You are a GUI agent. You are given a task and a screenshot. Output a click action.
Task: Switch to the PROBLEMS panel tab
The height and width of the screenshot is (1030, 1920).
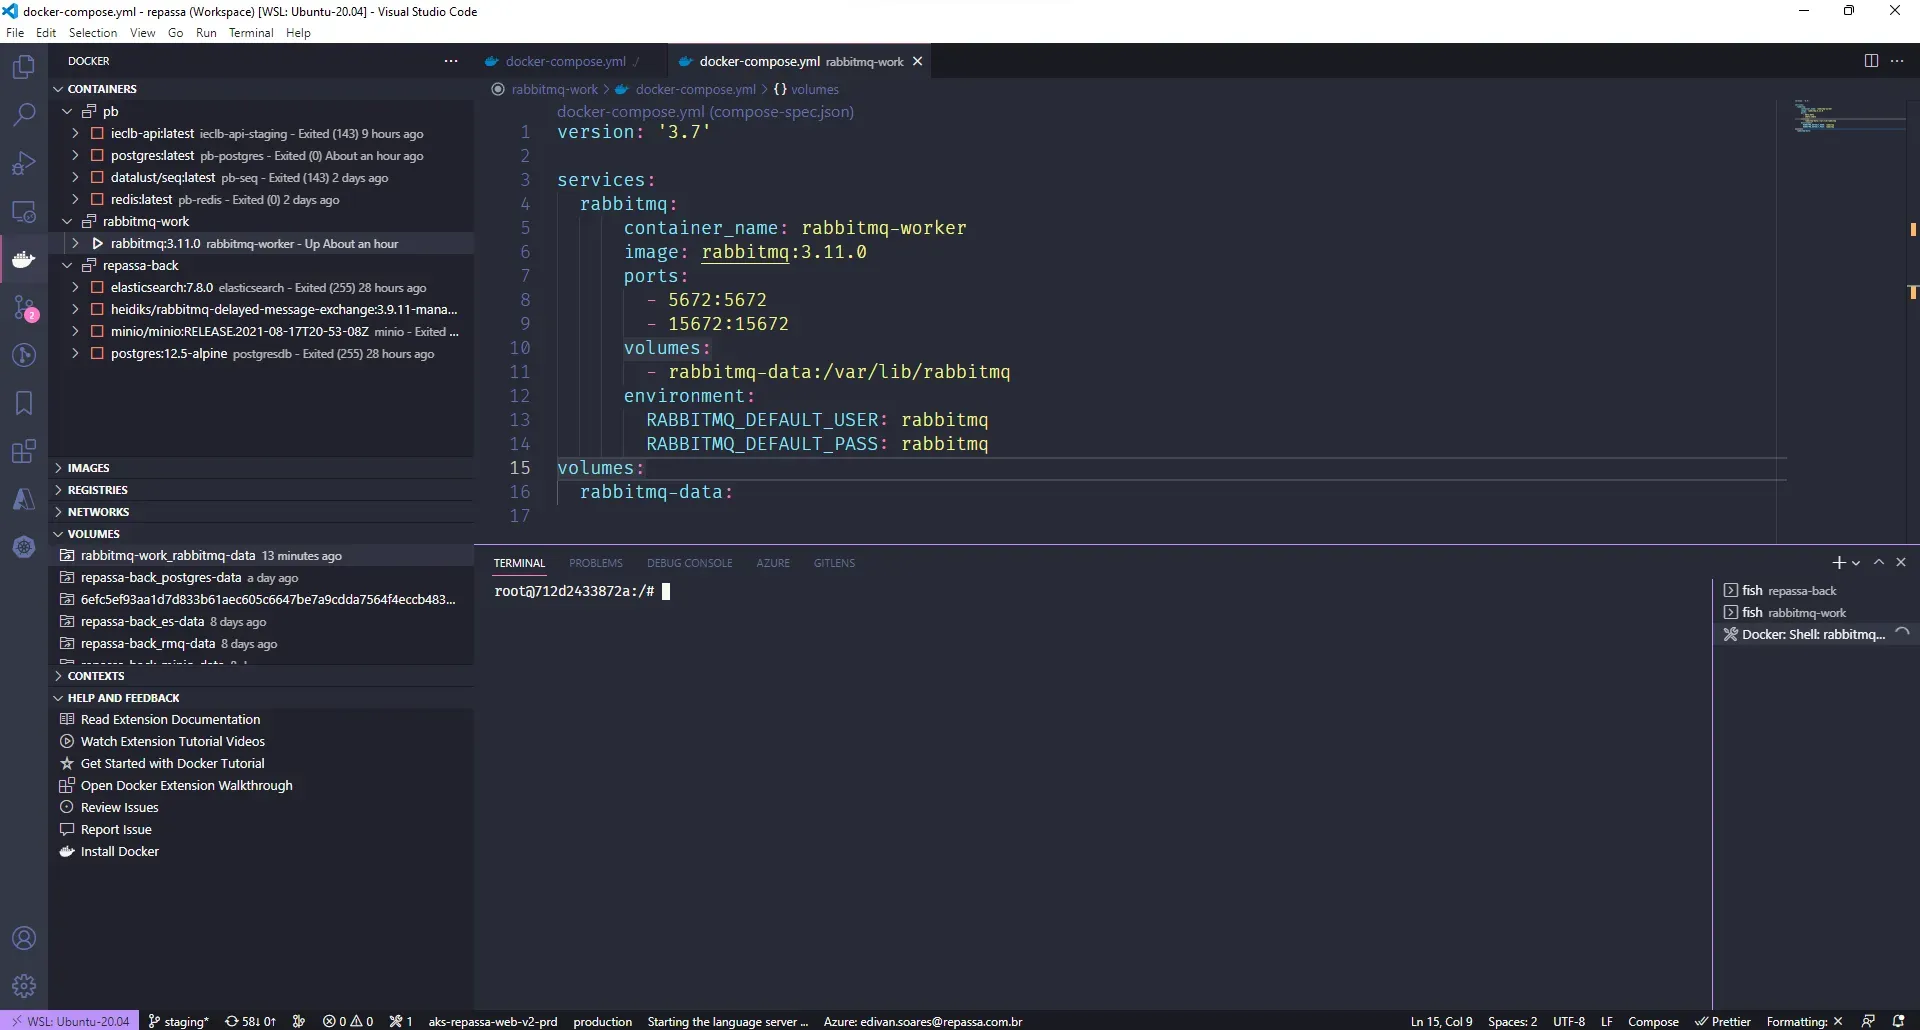(x=596, y=563)
